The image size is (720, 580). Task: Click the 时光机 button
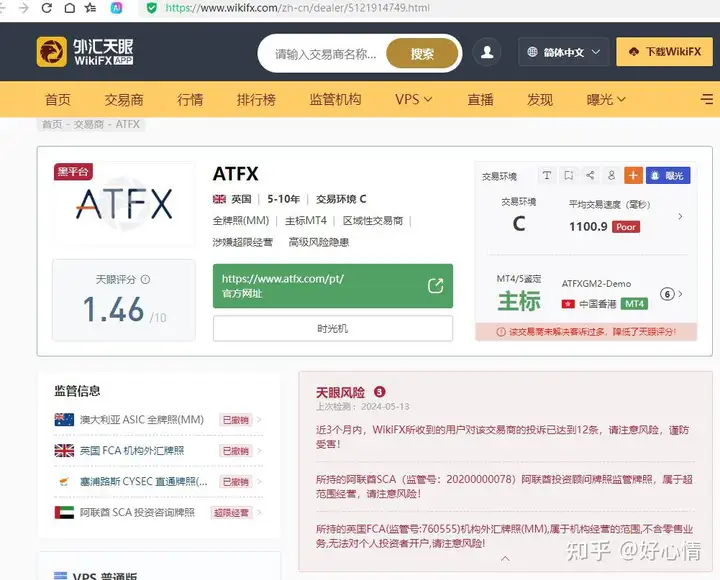tap(332, 328)
